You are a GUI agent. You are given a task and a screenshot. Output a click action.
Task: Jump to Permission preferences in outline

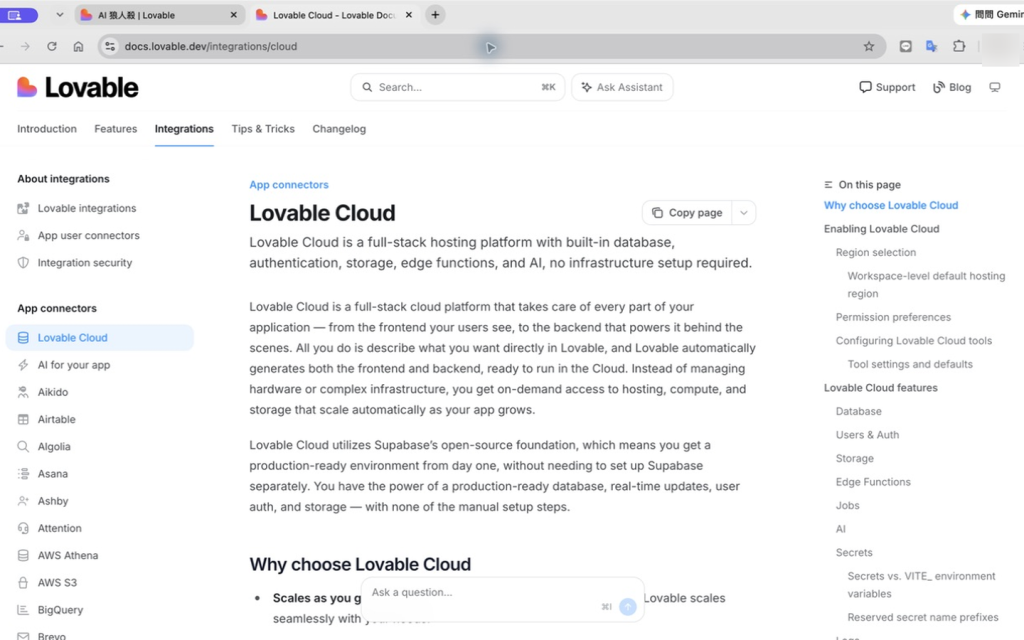point(893,317)
